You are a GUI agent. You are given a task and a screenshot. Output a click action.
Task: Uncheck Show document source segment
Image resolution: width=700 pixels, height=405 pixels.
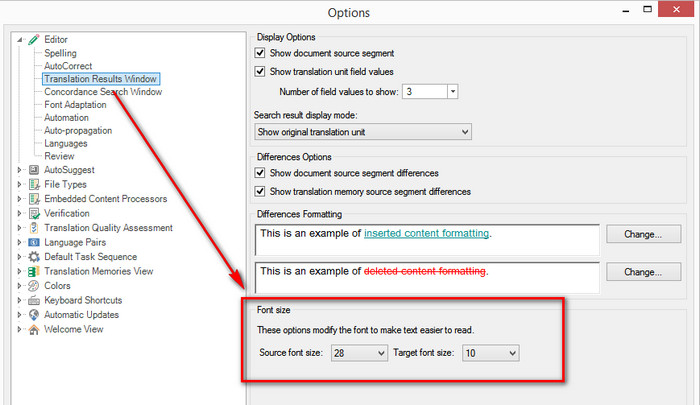click(x=260, y=53)
